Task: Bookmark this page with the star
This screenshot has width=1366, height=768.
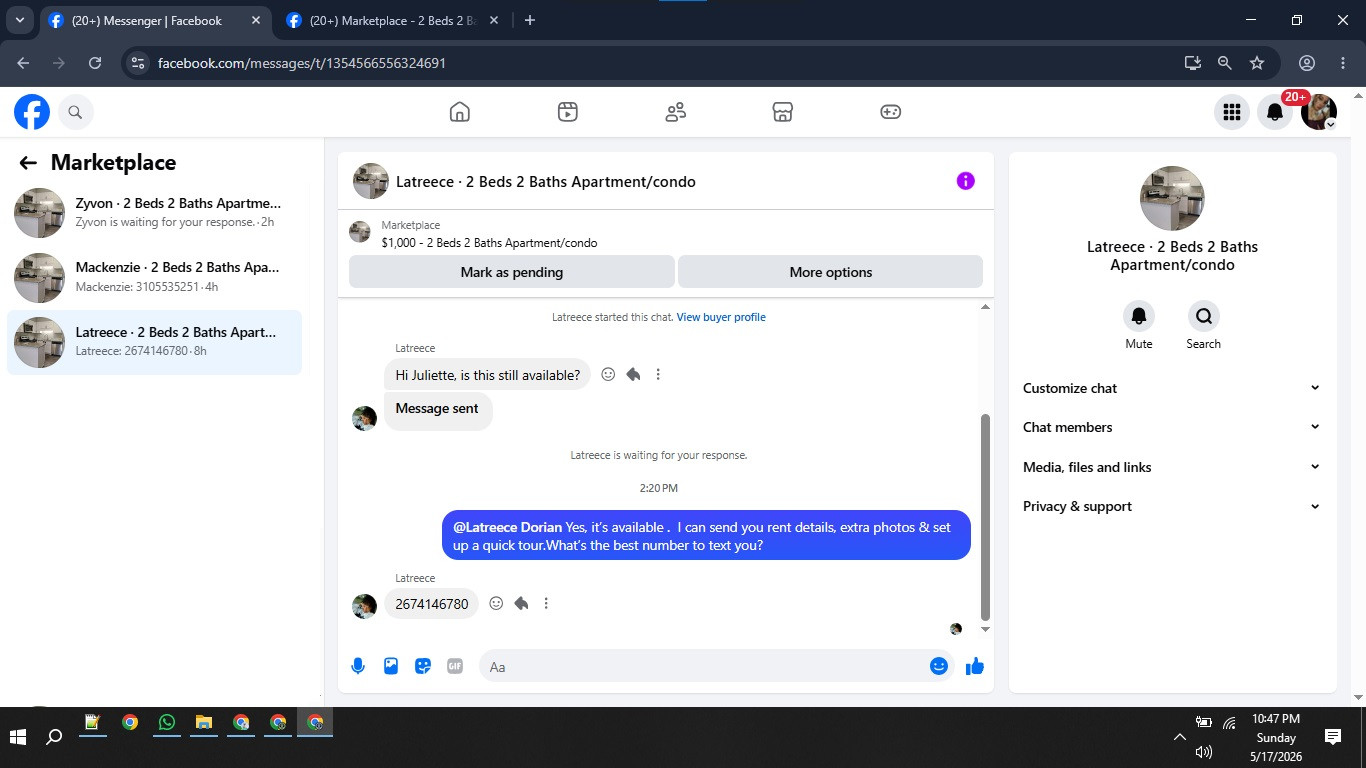Action: point(1257,62)
